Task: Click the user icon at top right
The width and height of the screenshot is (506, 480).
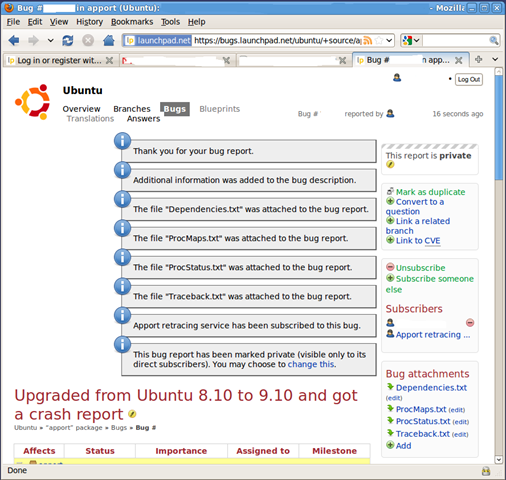Action: click(397, 78)
